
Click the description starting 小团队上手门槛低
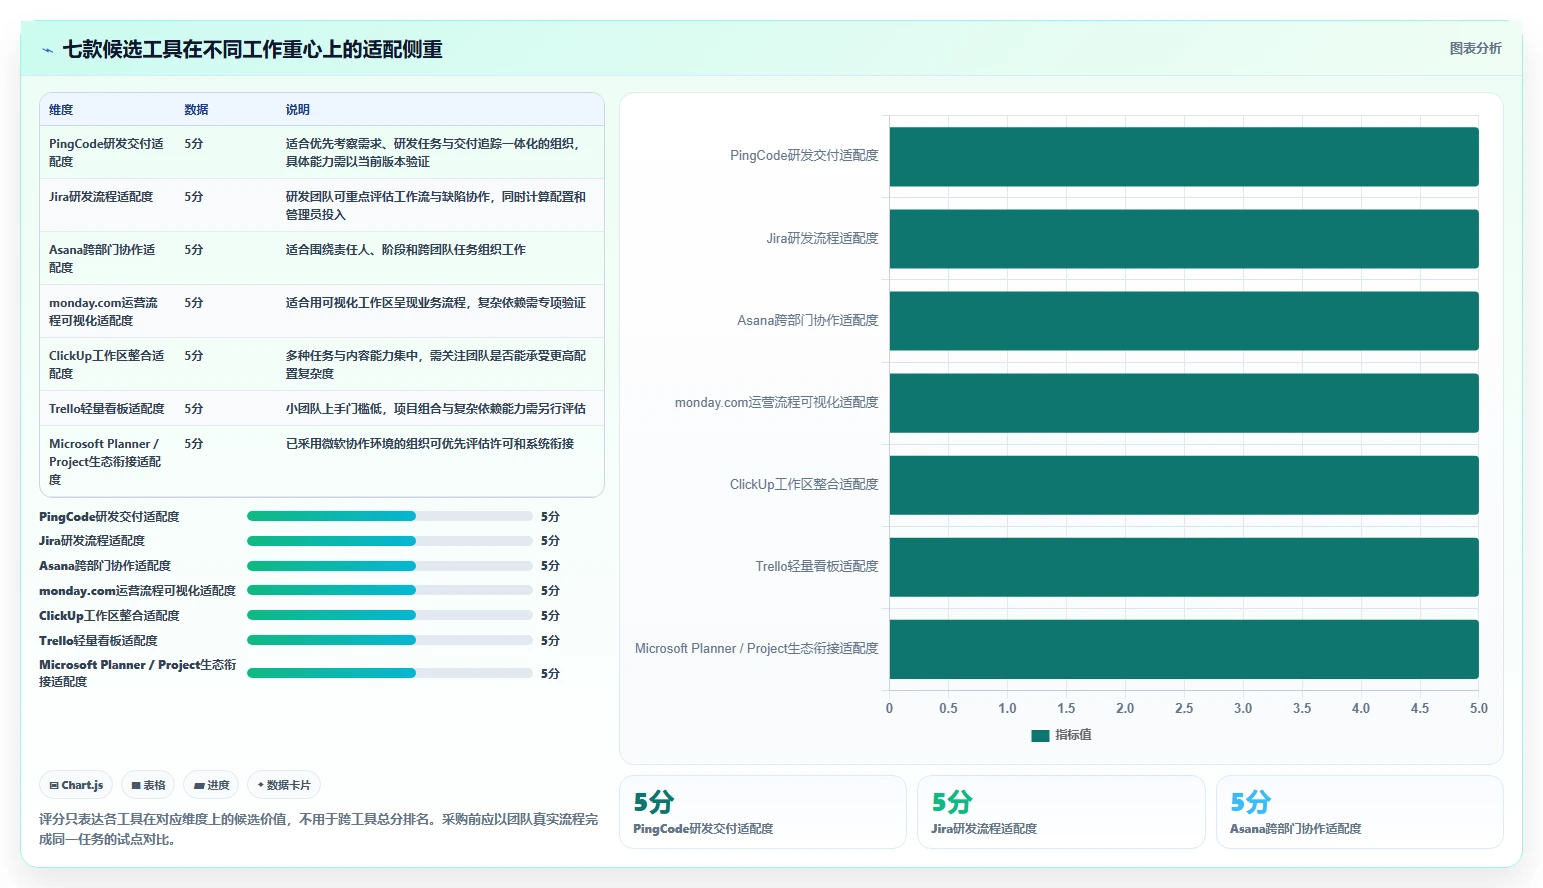point(436,408)
